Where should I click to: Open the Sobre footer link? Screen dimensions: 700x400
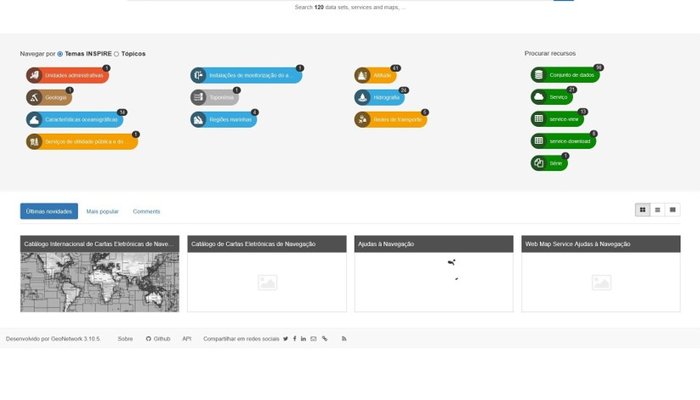coord(125,339)
